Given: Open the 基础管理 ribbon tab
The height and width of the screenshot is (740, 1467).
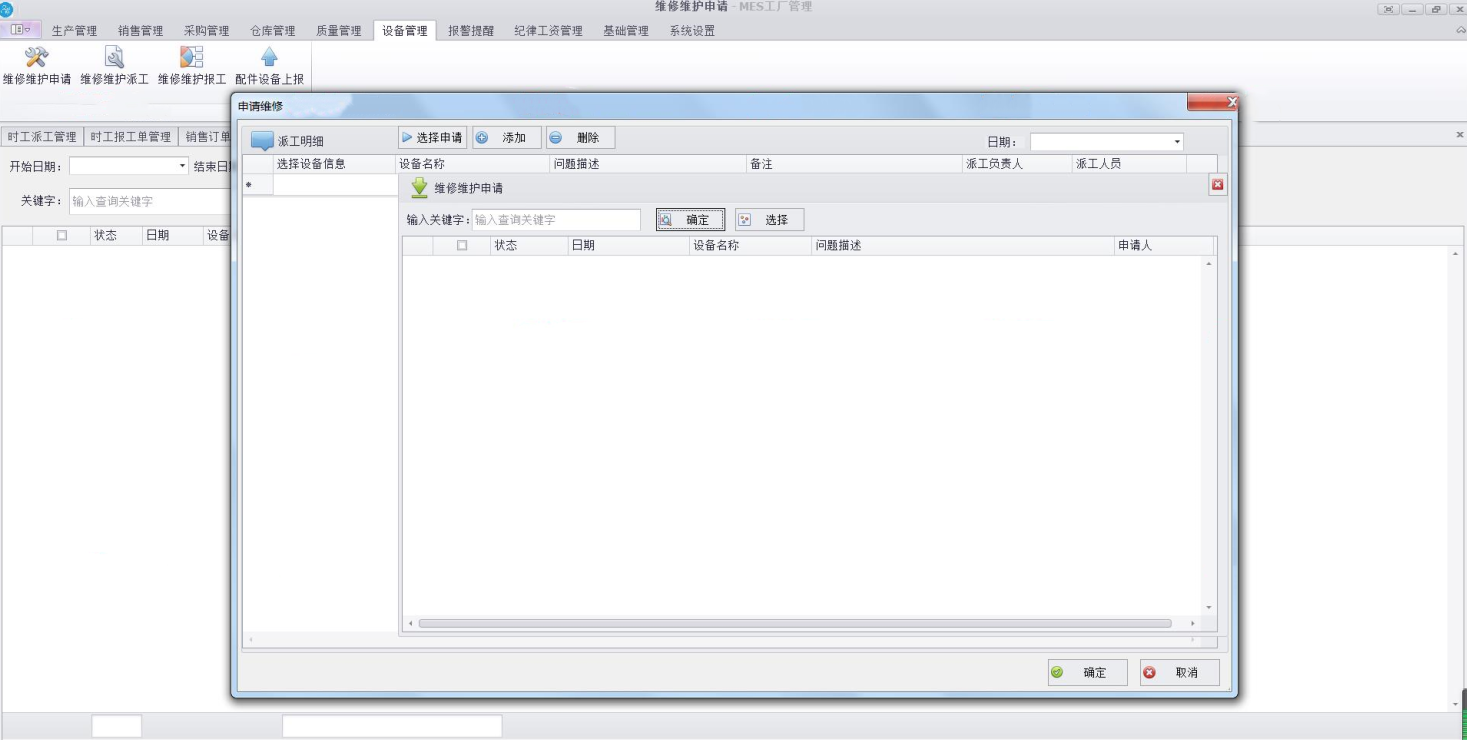Looking at the screenshot, I should [x=626, y=31].
